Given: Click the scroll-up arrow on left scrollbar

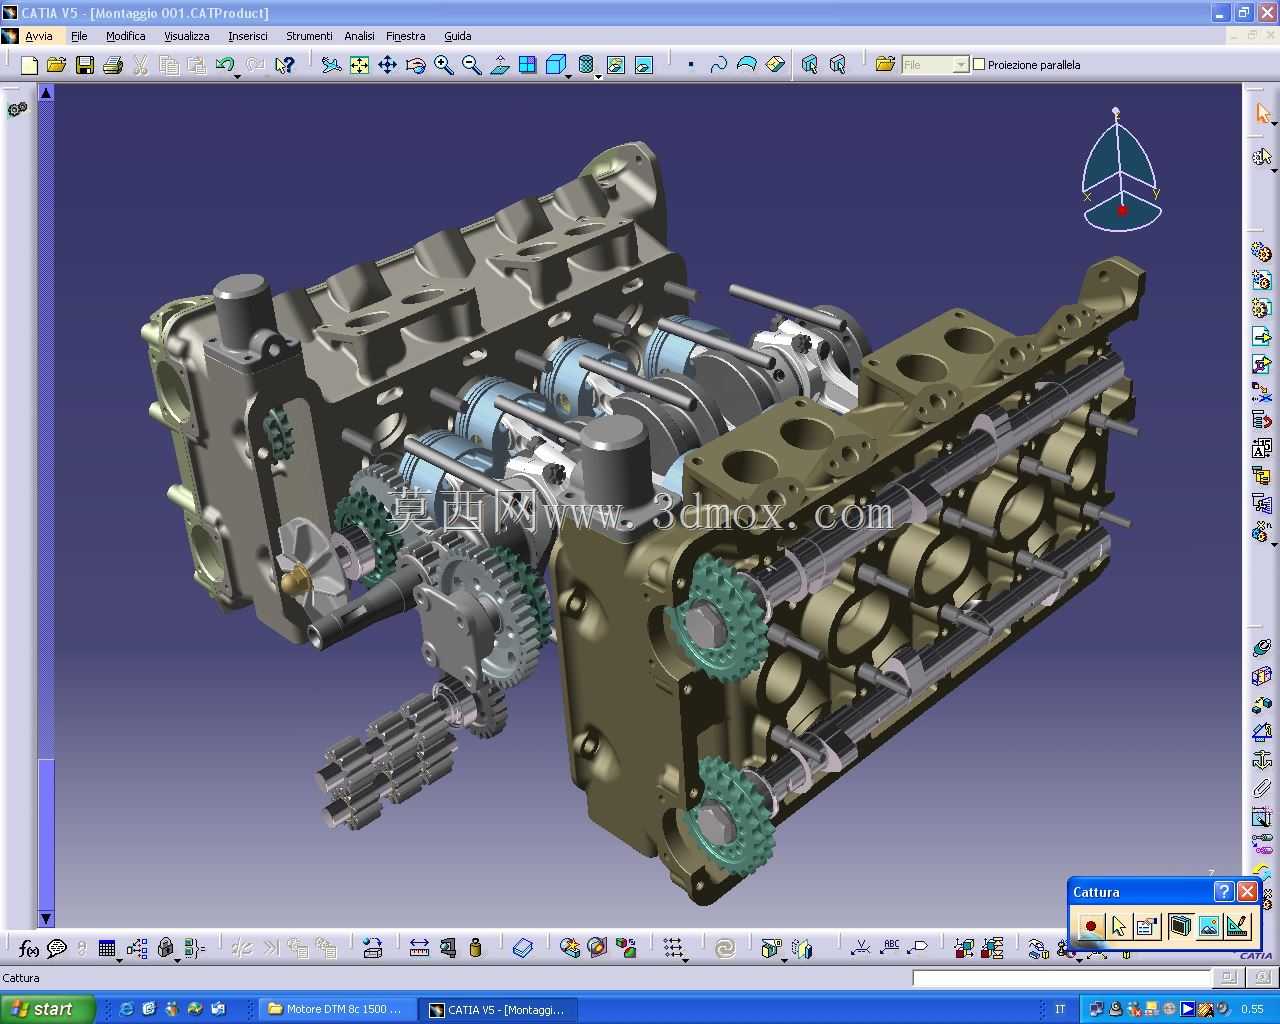Looking at the screenshot, I should [46, 92].
